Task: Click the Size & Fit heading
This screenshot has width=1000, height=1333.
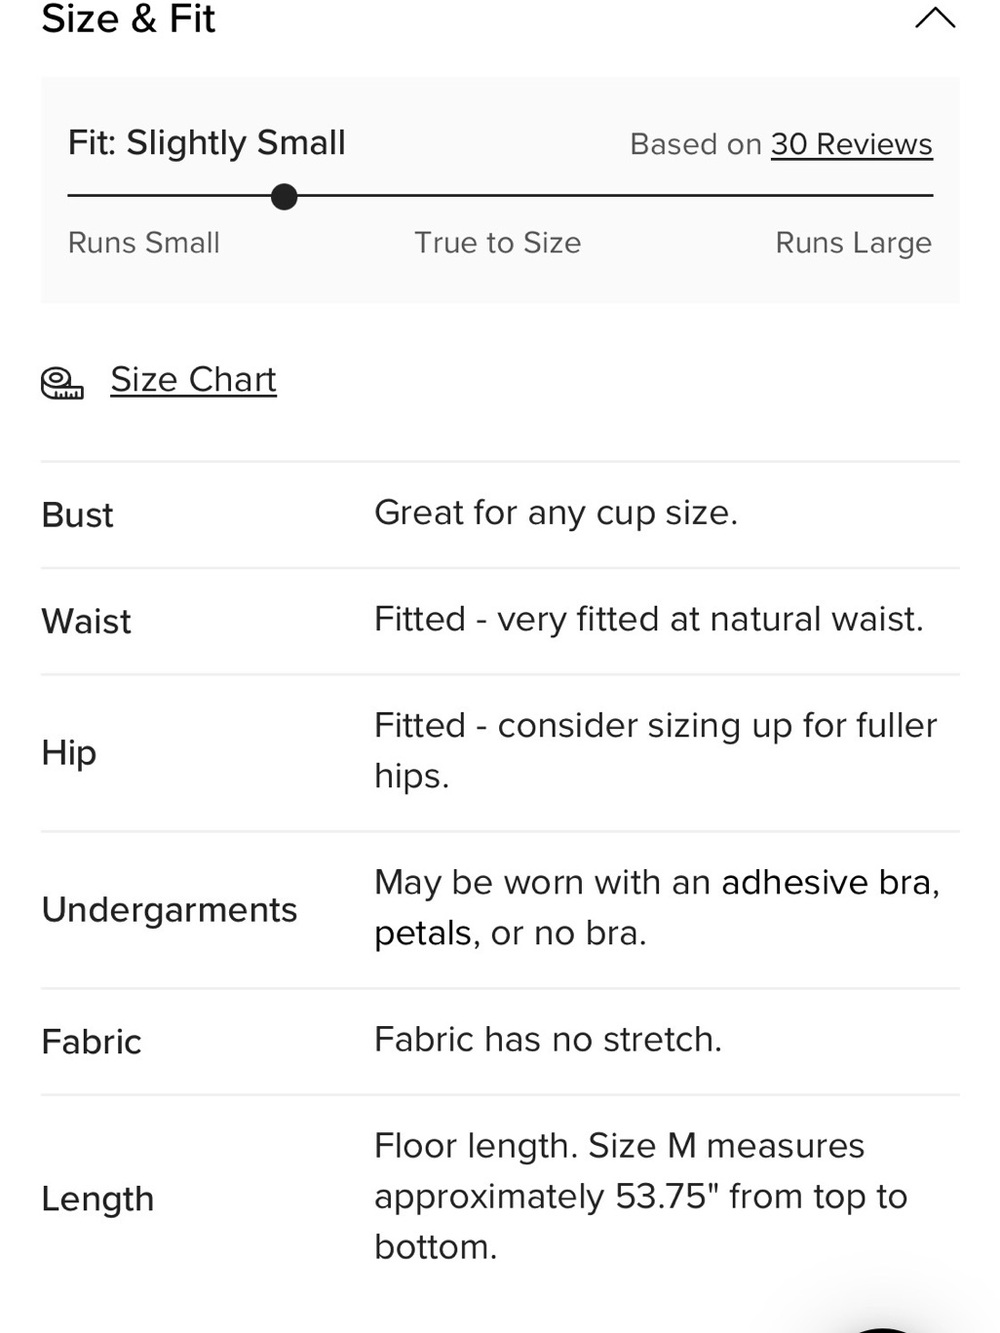Action: click(128, 19)
